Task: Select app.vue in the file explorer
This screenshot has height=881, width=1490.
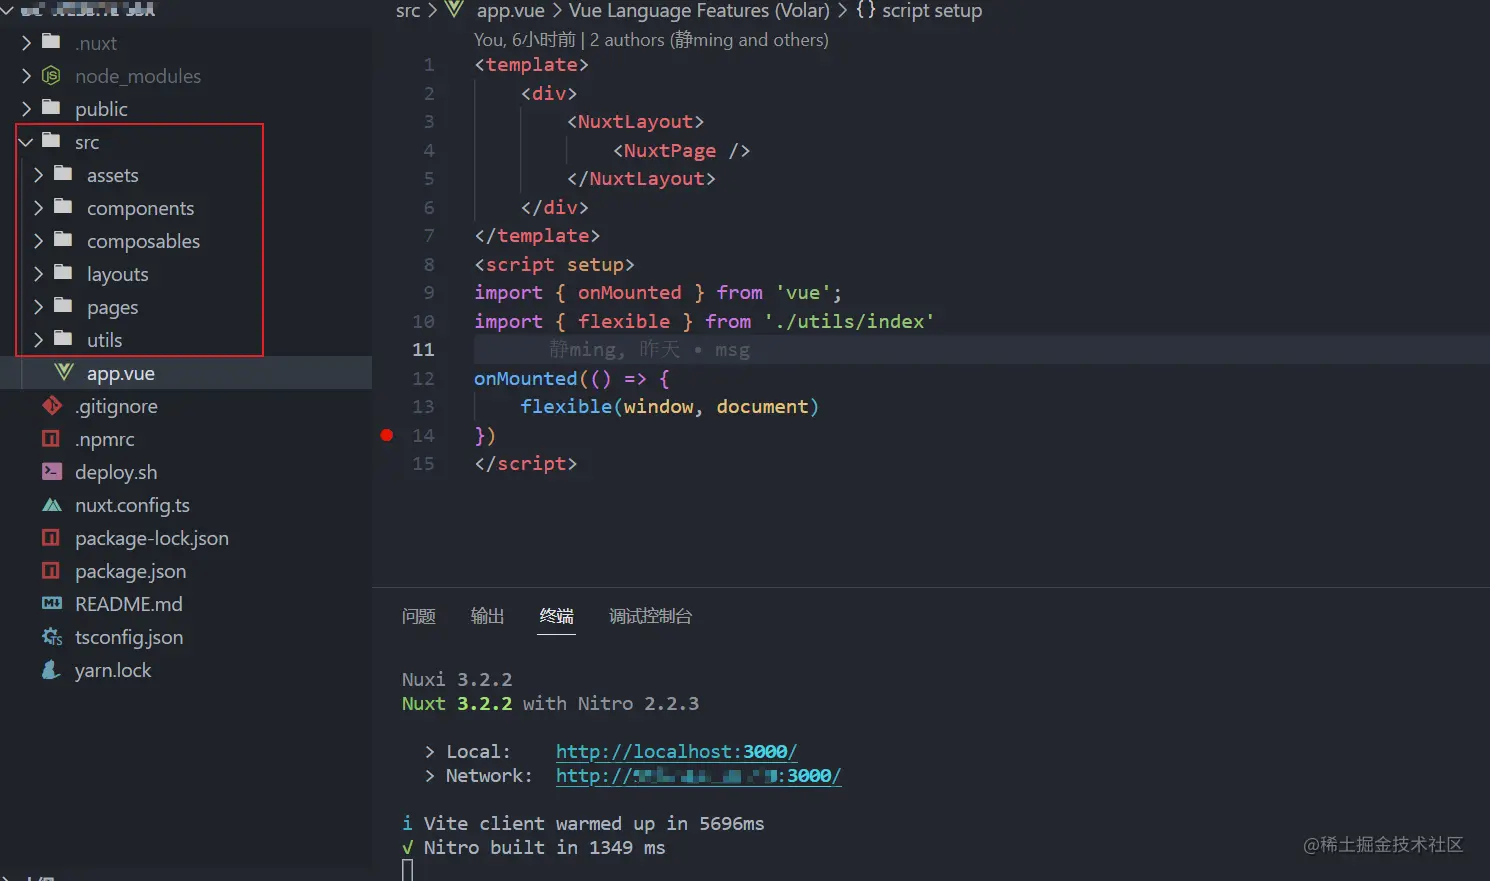Action: coord(186,373)
